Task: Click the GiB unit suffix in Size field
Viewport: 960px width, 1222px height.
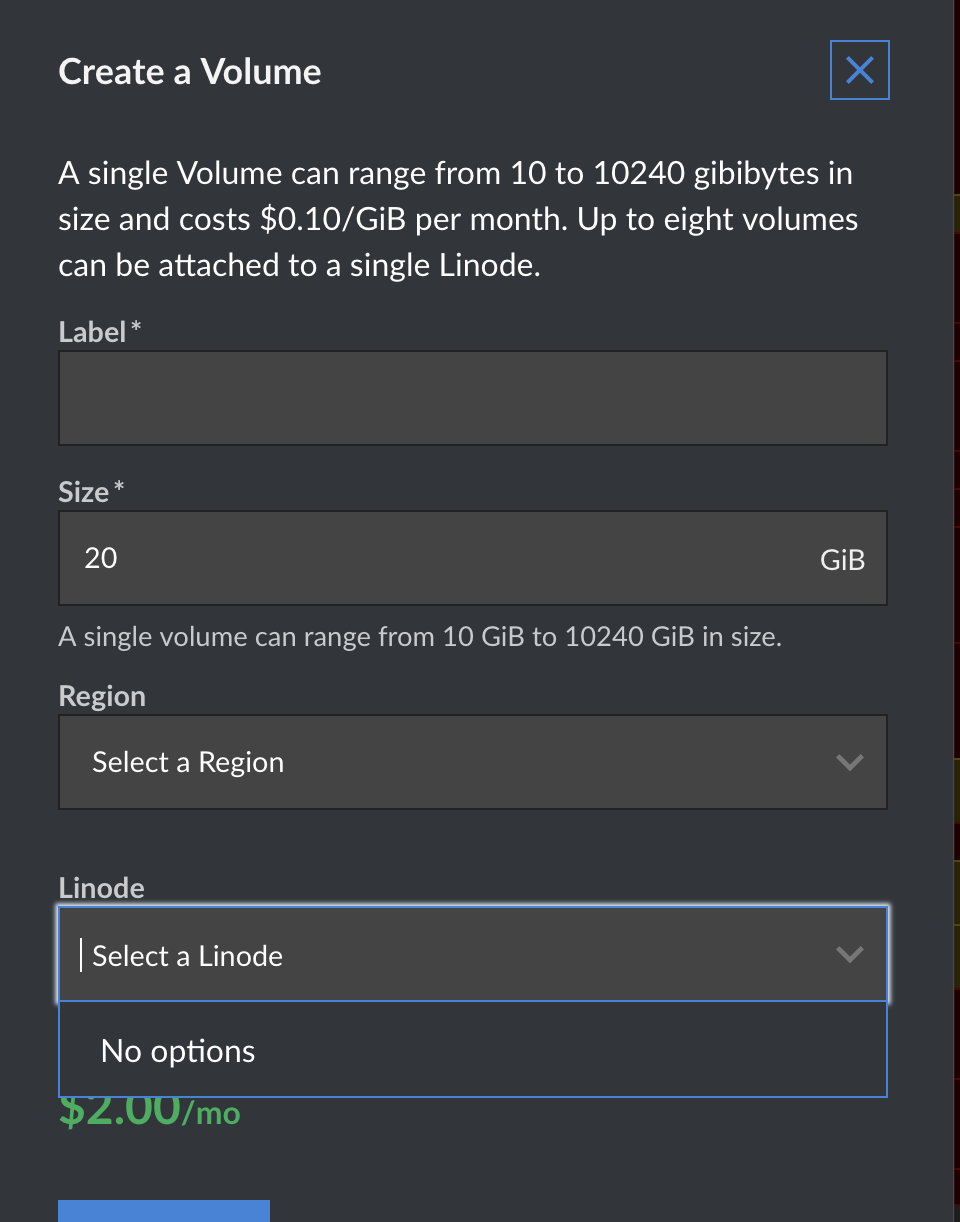Action: click(842, 560)
